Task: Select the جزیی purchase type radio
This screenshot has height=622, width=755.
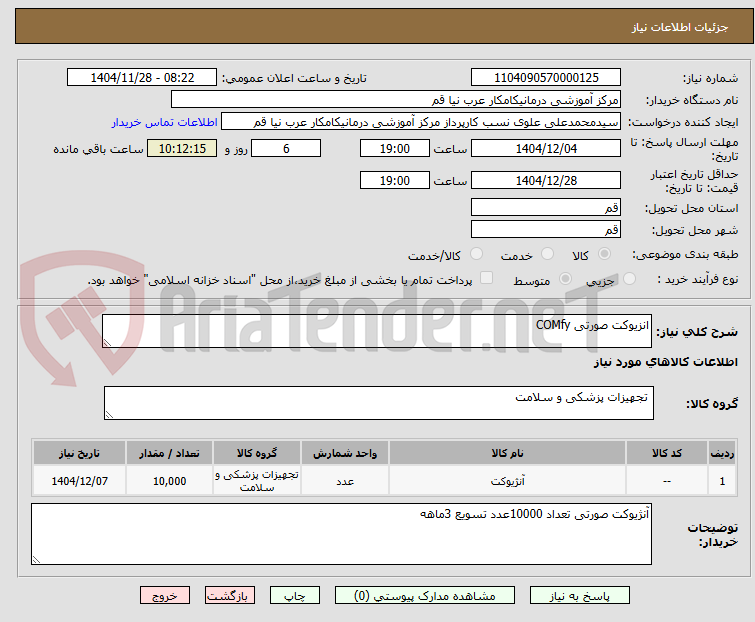Action: pos(629,279)
